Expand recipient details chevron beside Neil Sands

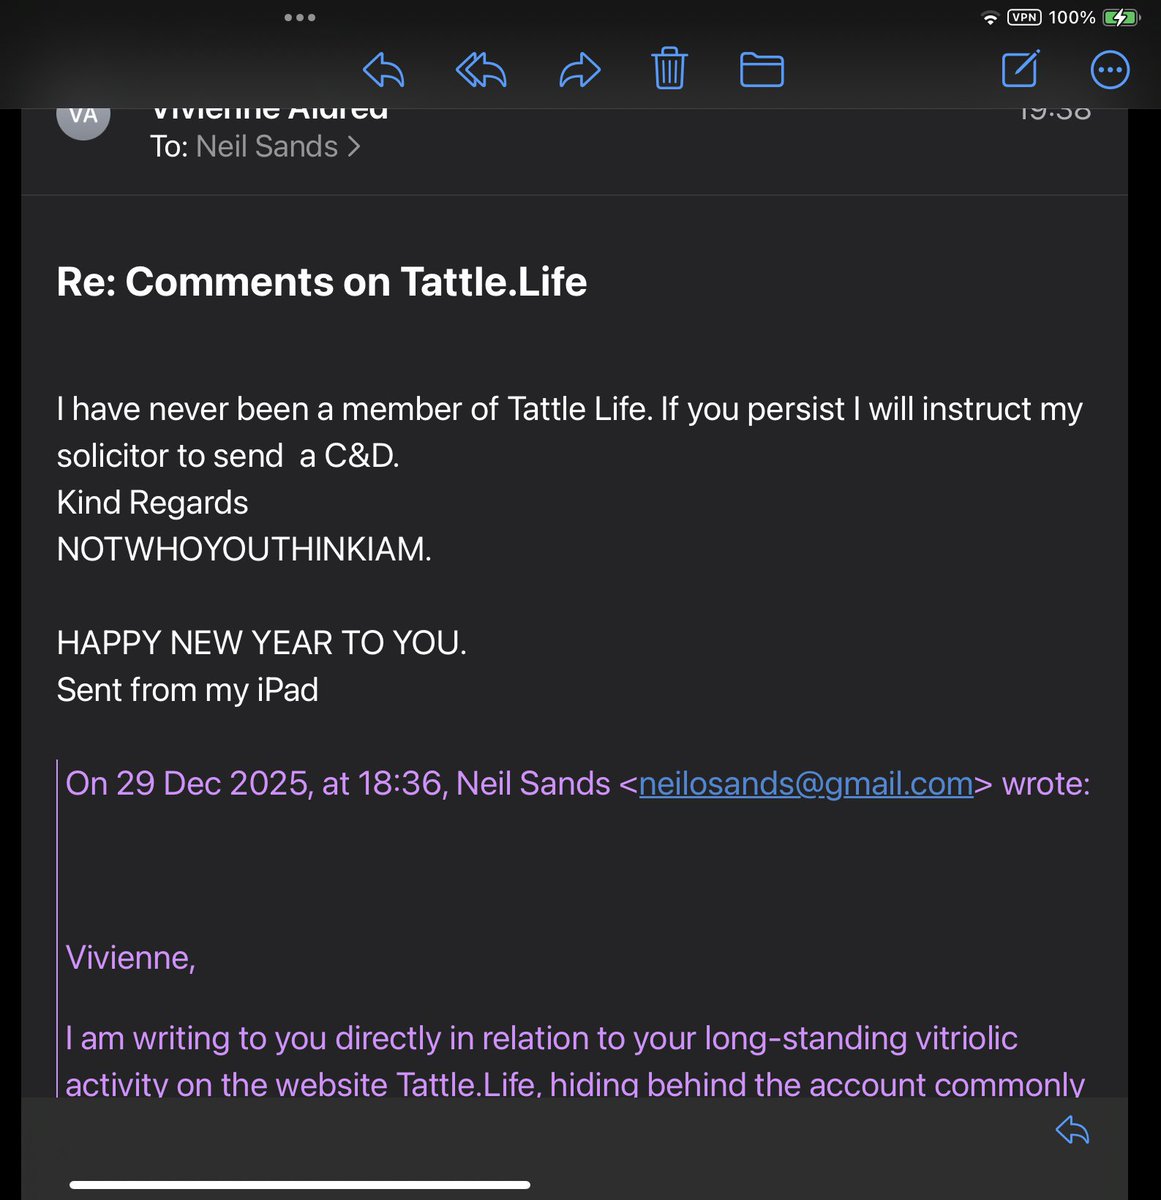click(354, 147)
